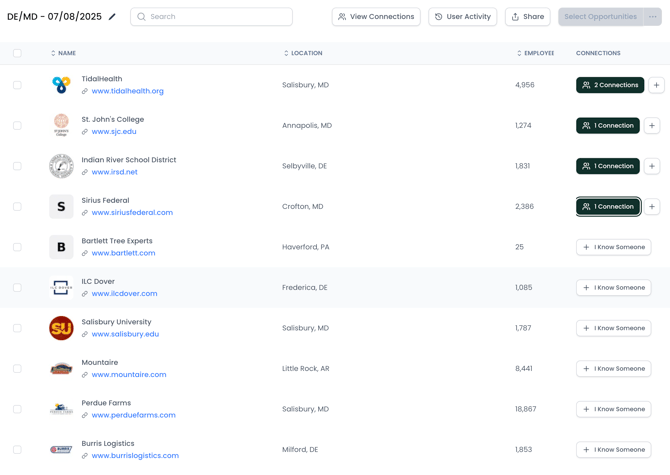Sort the table by Name column
Screen dimensions: 670x475
64,53
